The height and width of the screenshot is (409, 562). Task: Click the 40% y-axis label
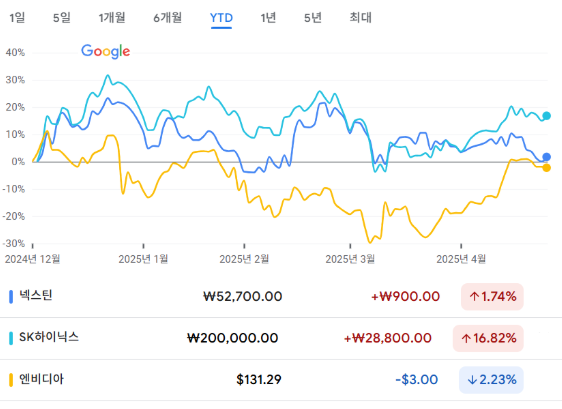tap(15, 52)
